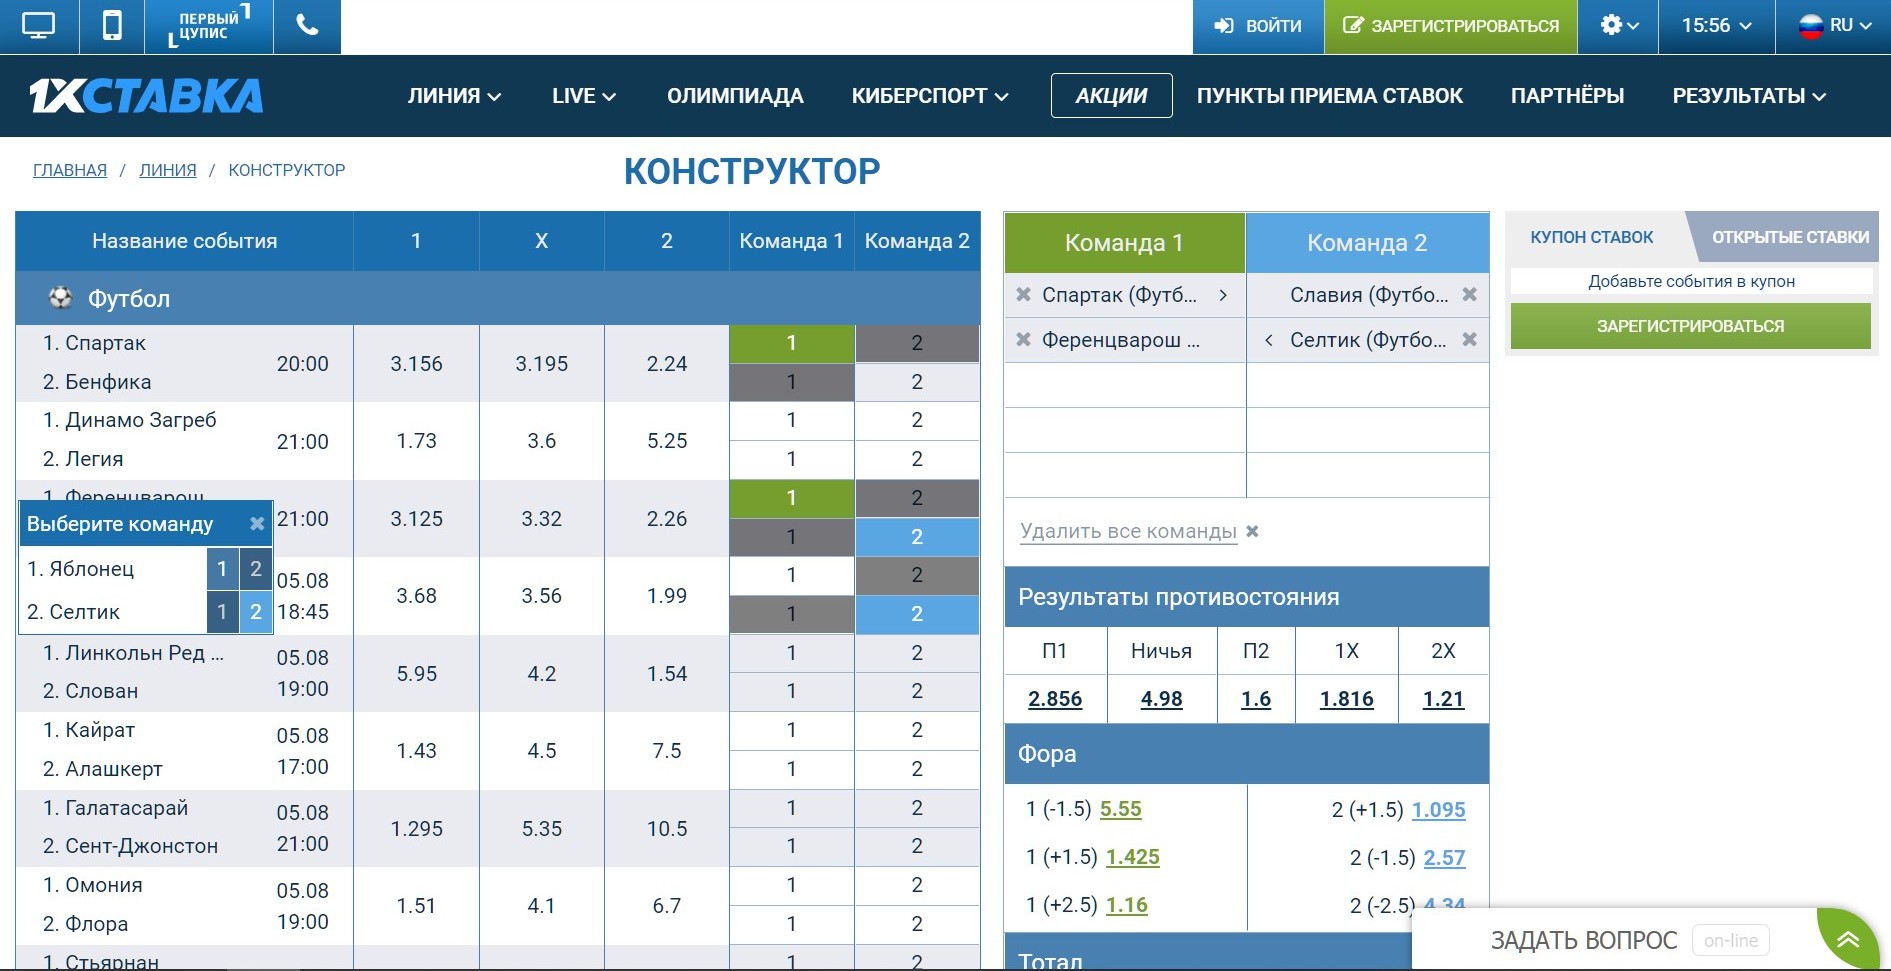Toggle Спартак for Команда 1
The width and height of the screenshot is (1891, 971).
(x=792, y=344)
